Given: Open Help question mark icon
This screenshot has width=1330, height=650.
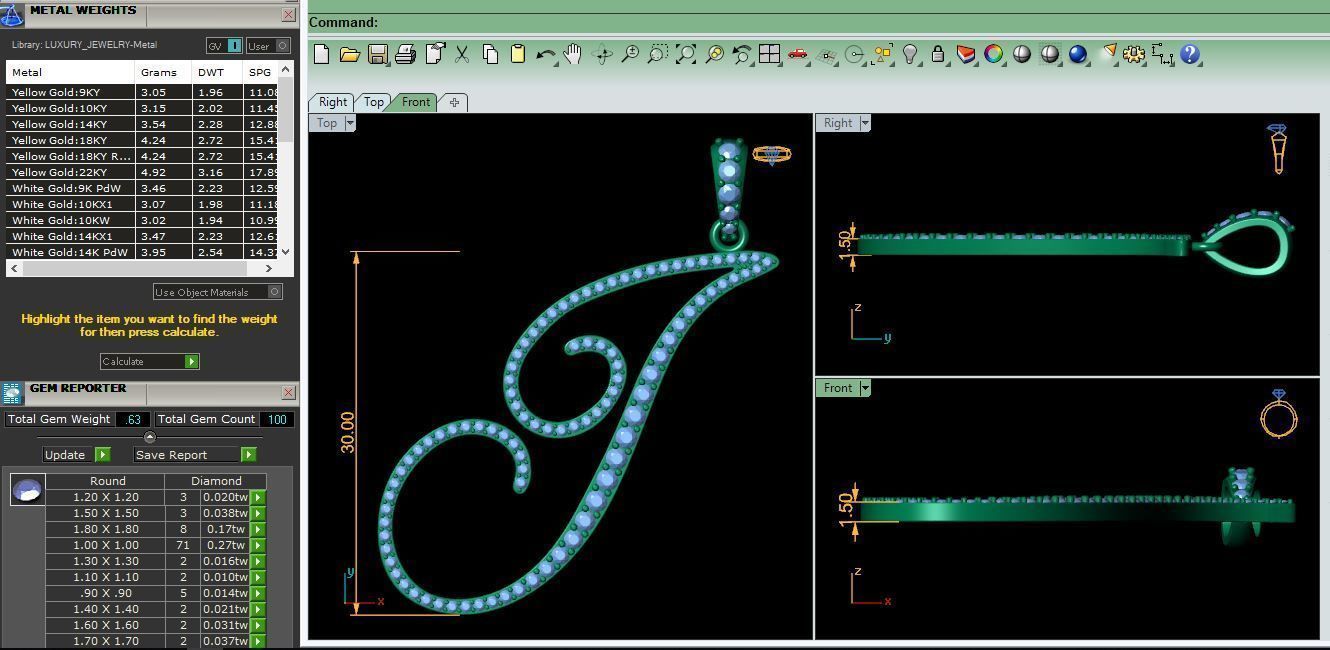Looking at the screenshot, I should pyautogui.click(x=1190, y=54).
